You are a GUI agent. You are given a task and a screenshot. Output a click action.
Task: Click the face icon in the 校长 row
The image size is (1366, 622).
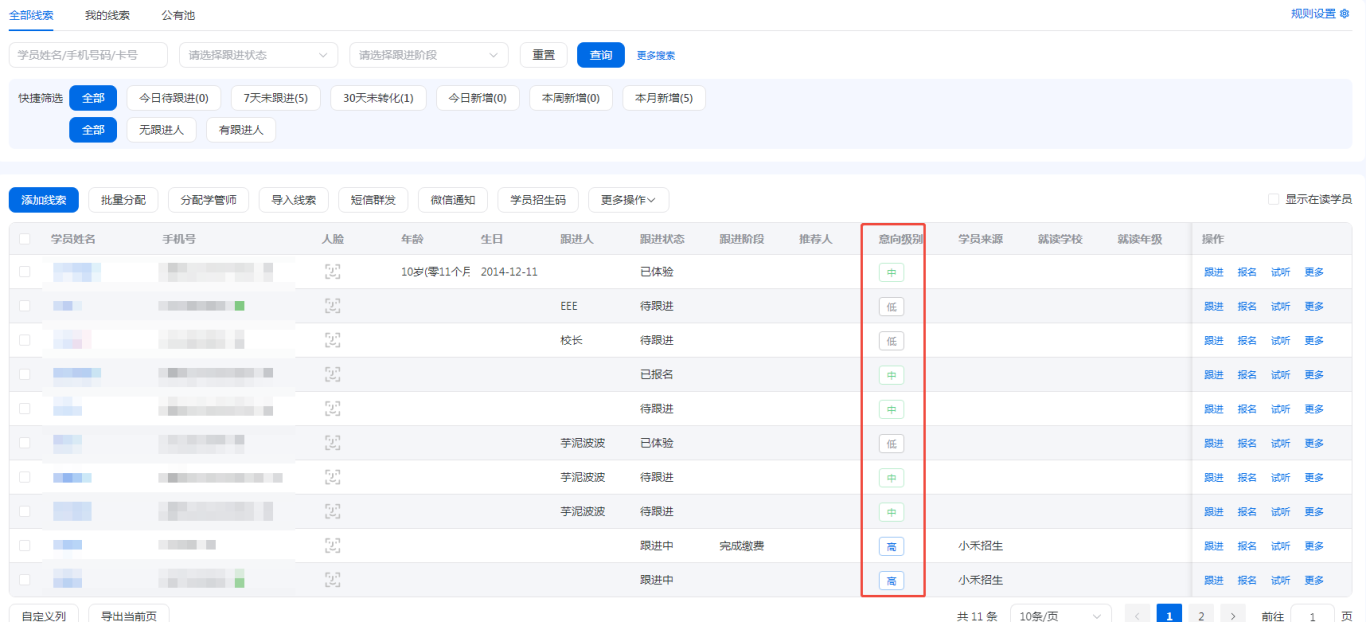(x=333, y=340)
